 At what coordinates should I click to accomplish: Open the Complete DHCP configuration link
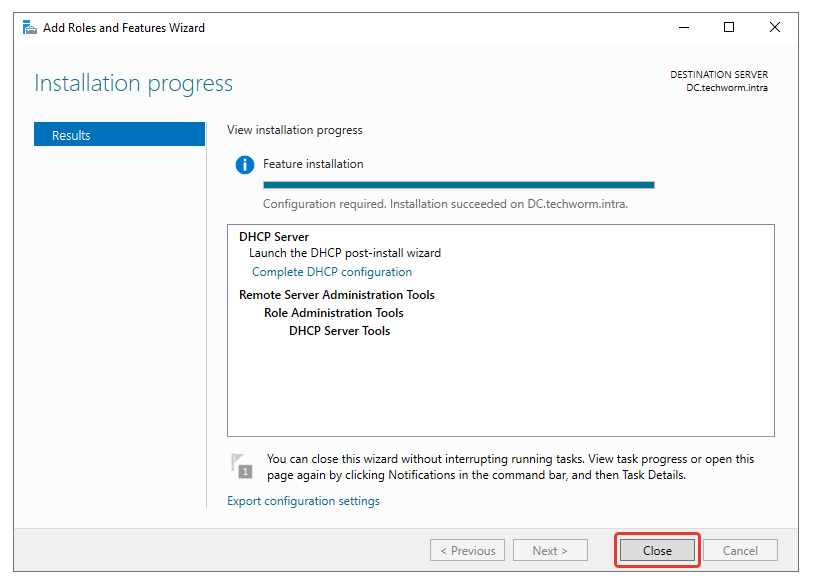(331, 272)
